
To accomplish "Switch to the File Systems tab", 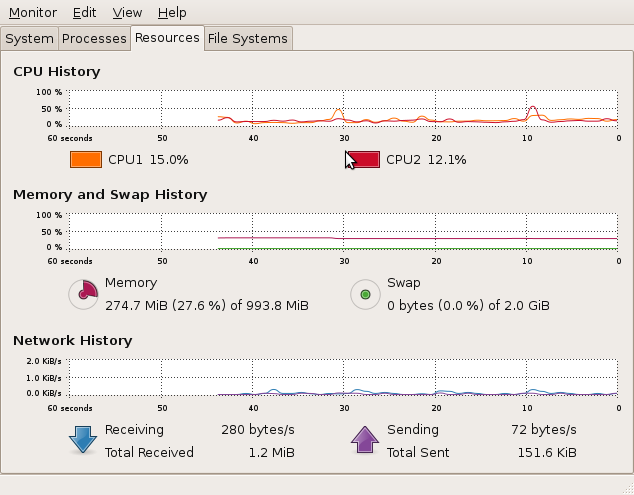I will pos(248,39).
